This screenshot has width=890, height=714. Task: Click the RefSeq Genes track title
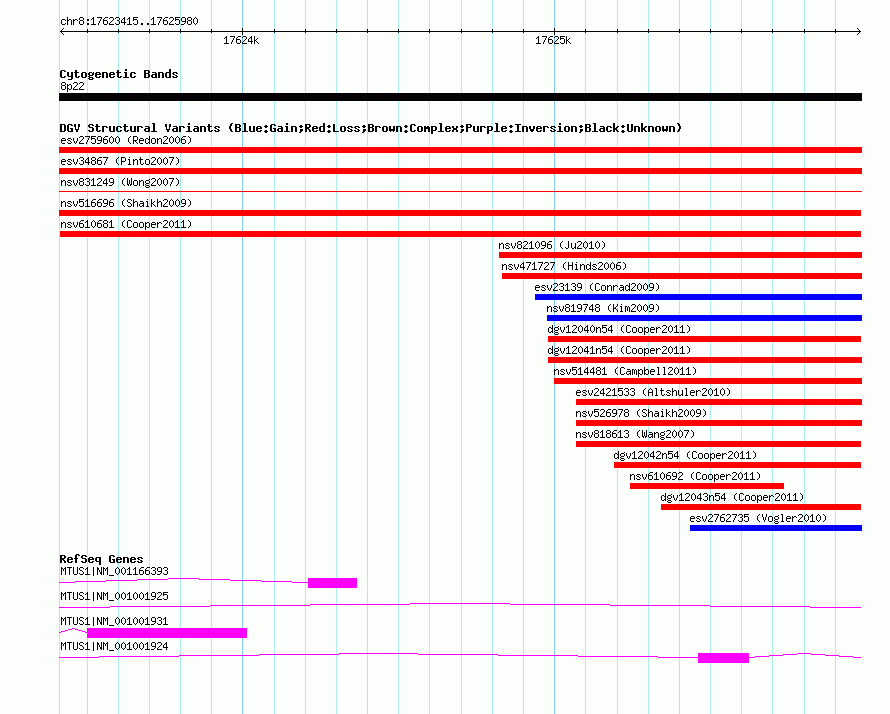coord(101,559)
